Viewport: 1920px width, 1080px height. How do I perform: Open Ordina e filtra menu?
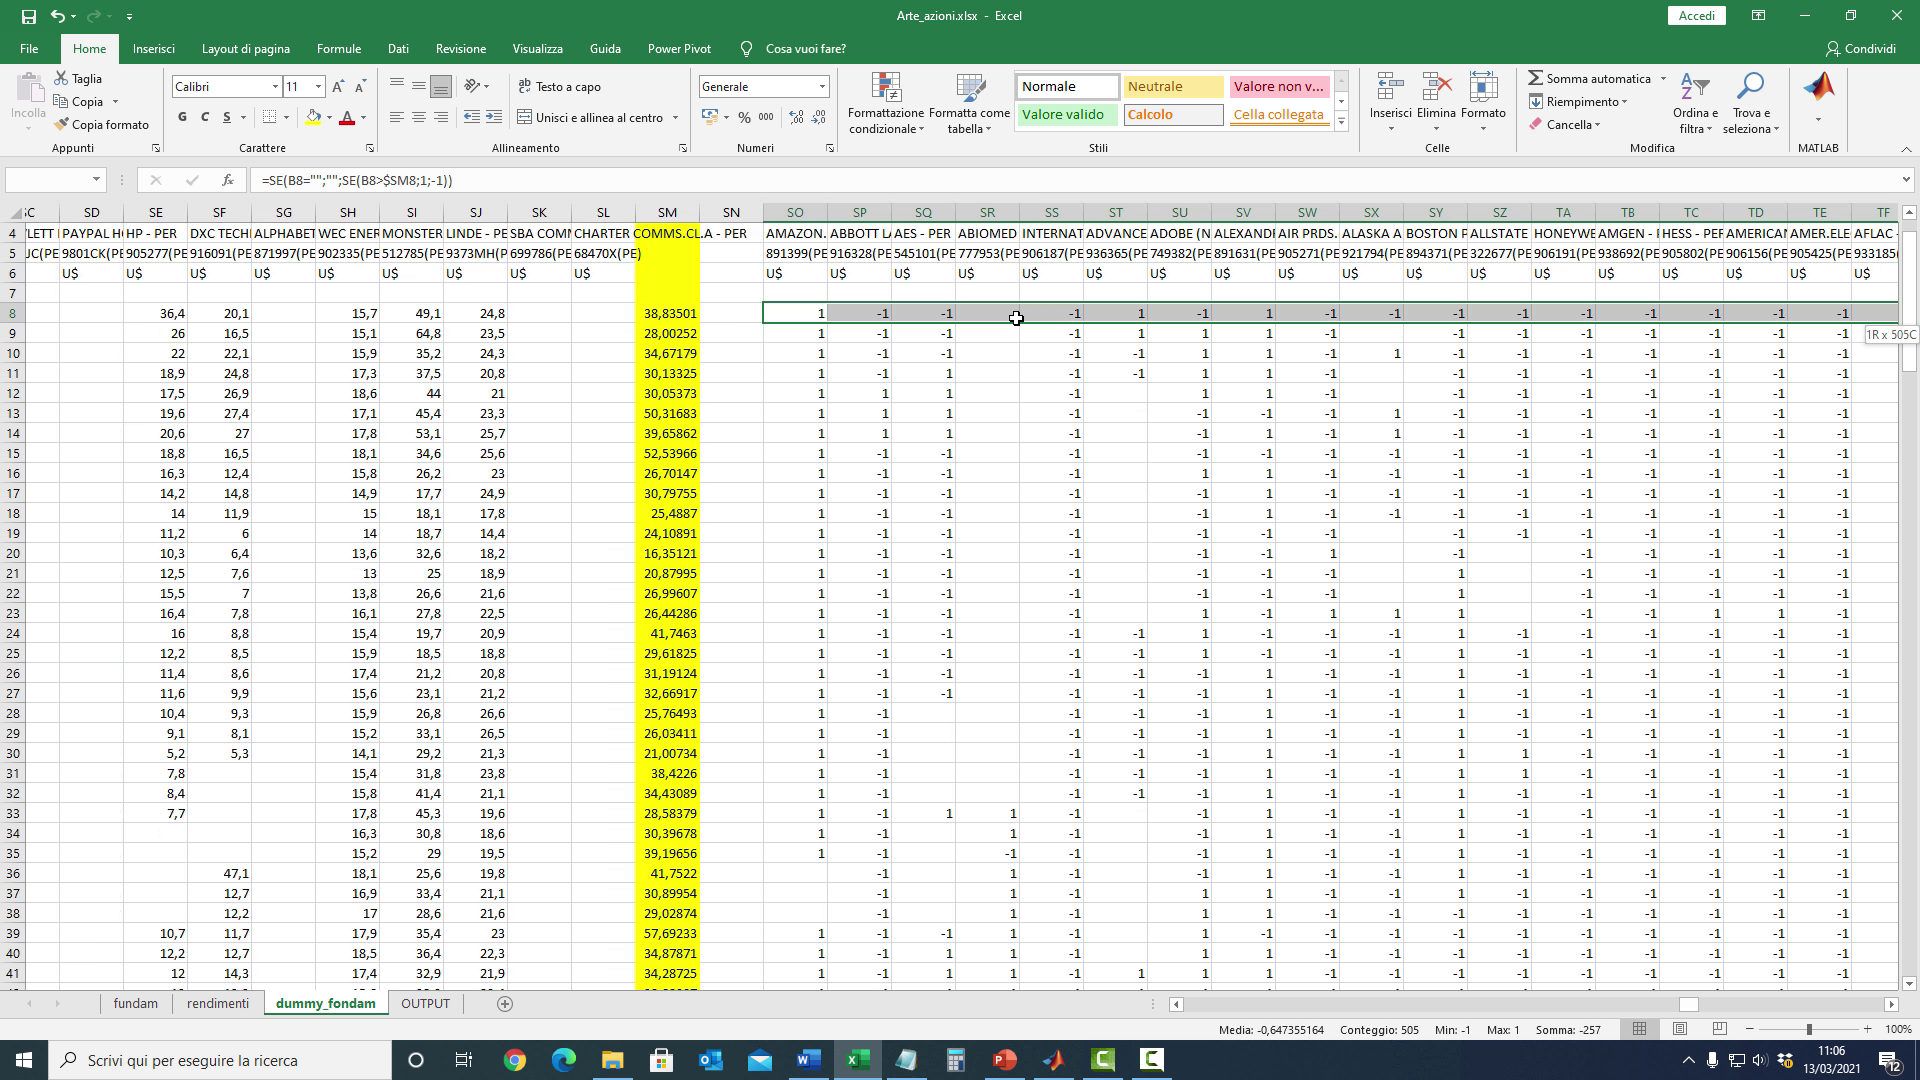(x=1695, y=103)
